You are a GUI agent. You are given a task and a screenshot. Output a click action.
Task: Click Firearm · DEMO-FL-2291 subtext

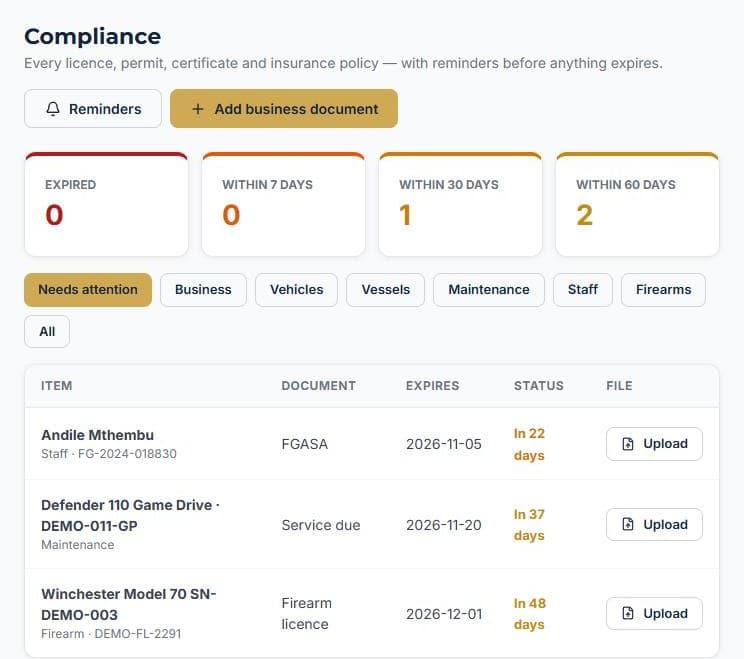[111, 634]
